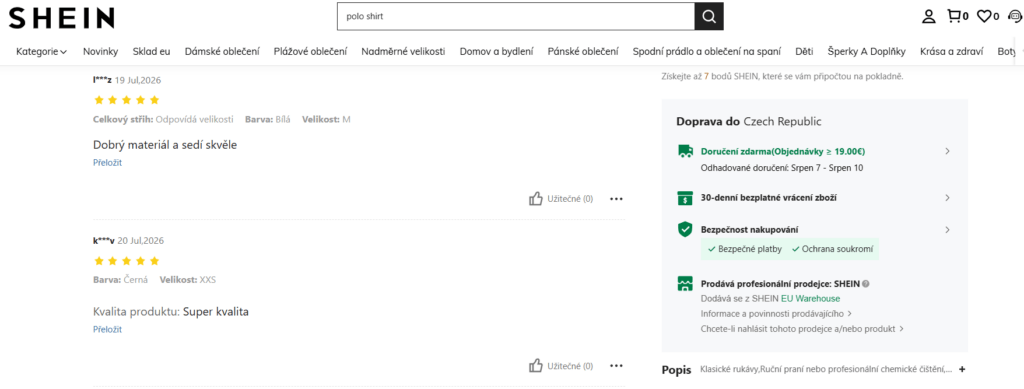This screenshot has height=389, width=1024.
Task: Open Domov a bydlení menu item
Action: (496, 52)
